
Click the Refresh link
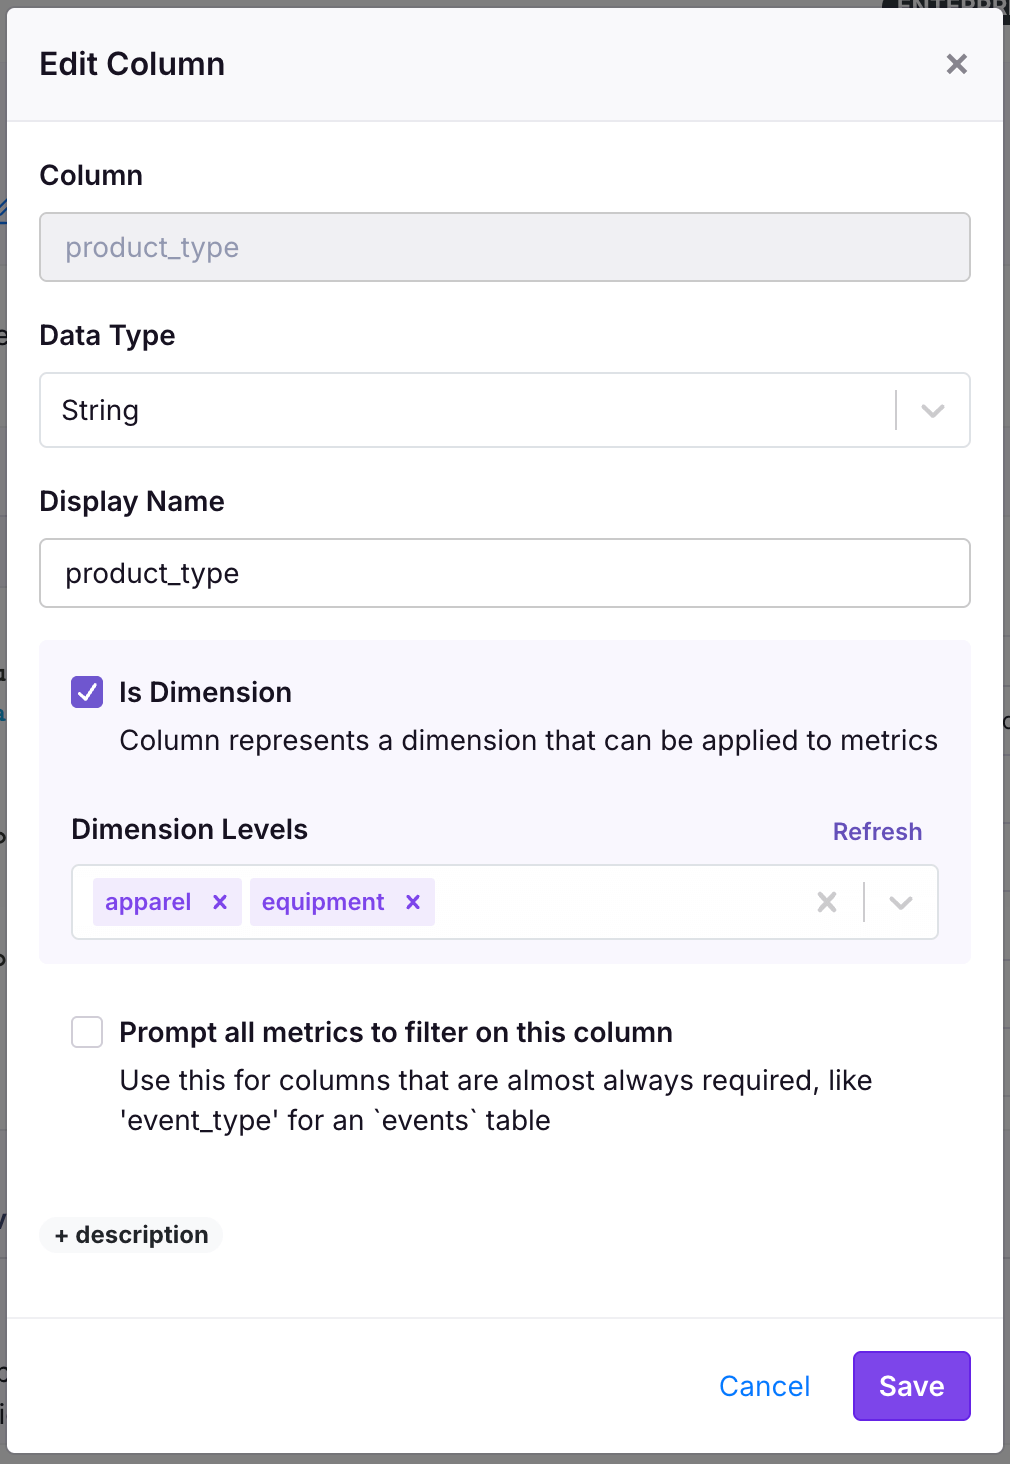(877, 831)
